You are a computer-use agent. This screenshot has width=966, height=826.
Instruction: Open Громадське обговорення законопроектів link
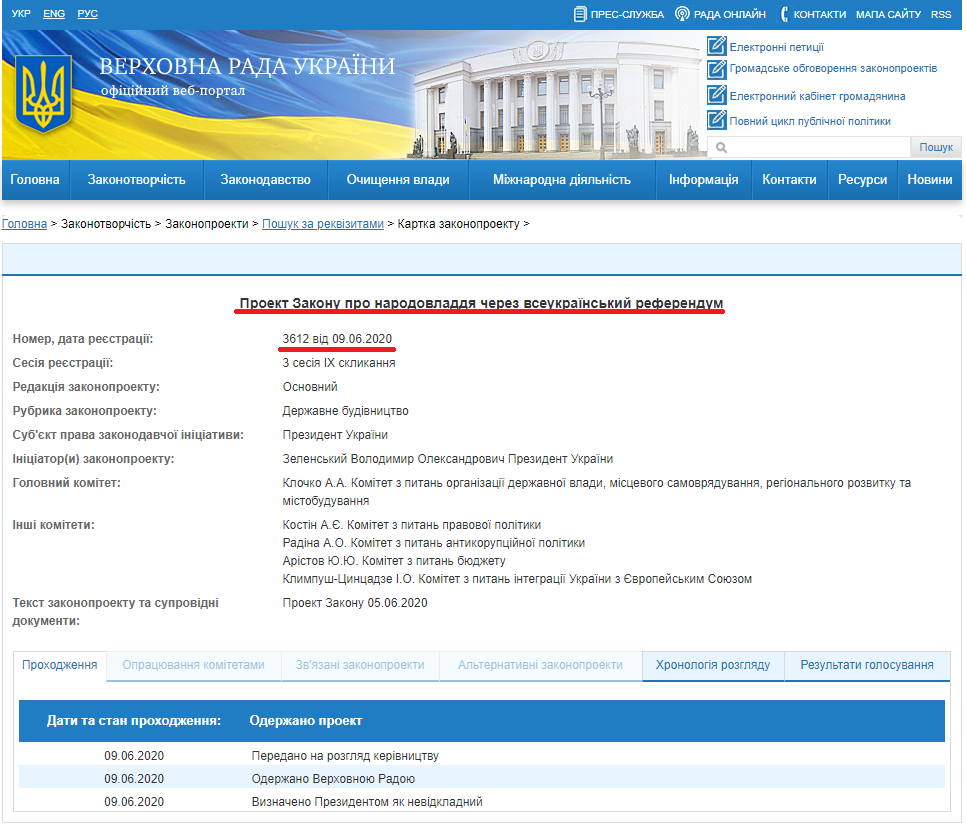click(x=833, y=68)
